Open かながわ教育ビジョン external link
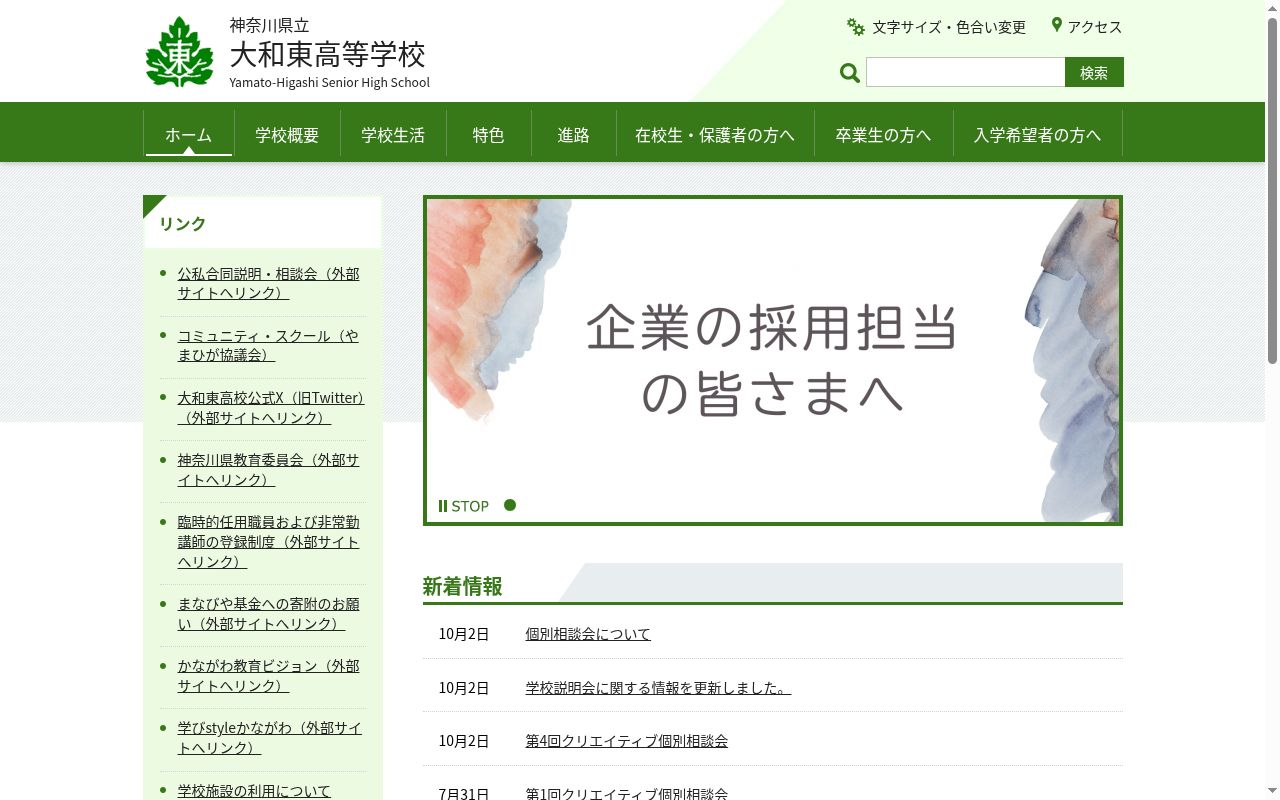1280x800 pixels. (x=269, y=675)
